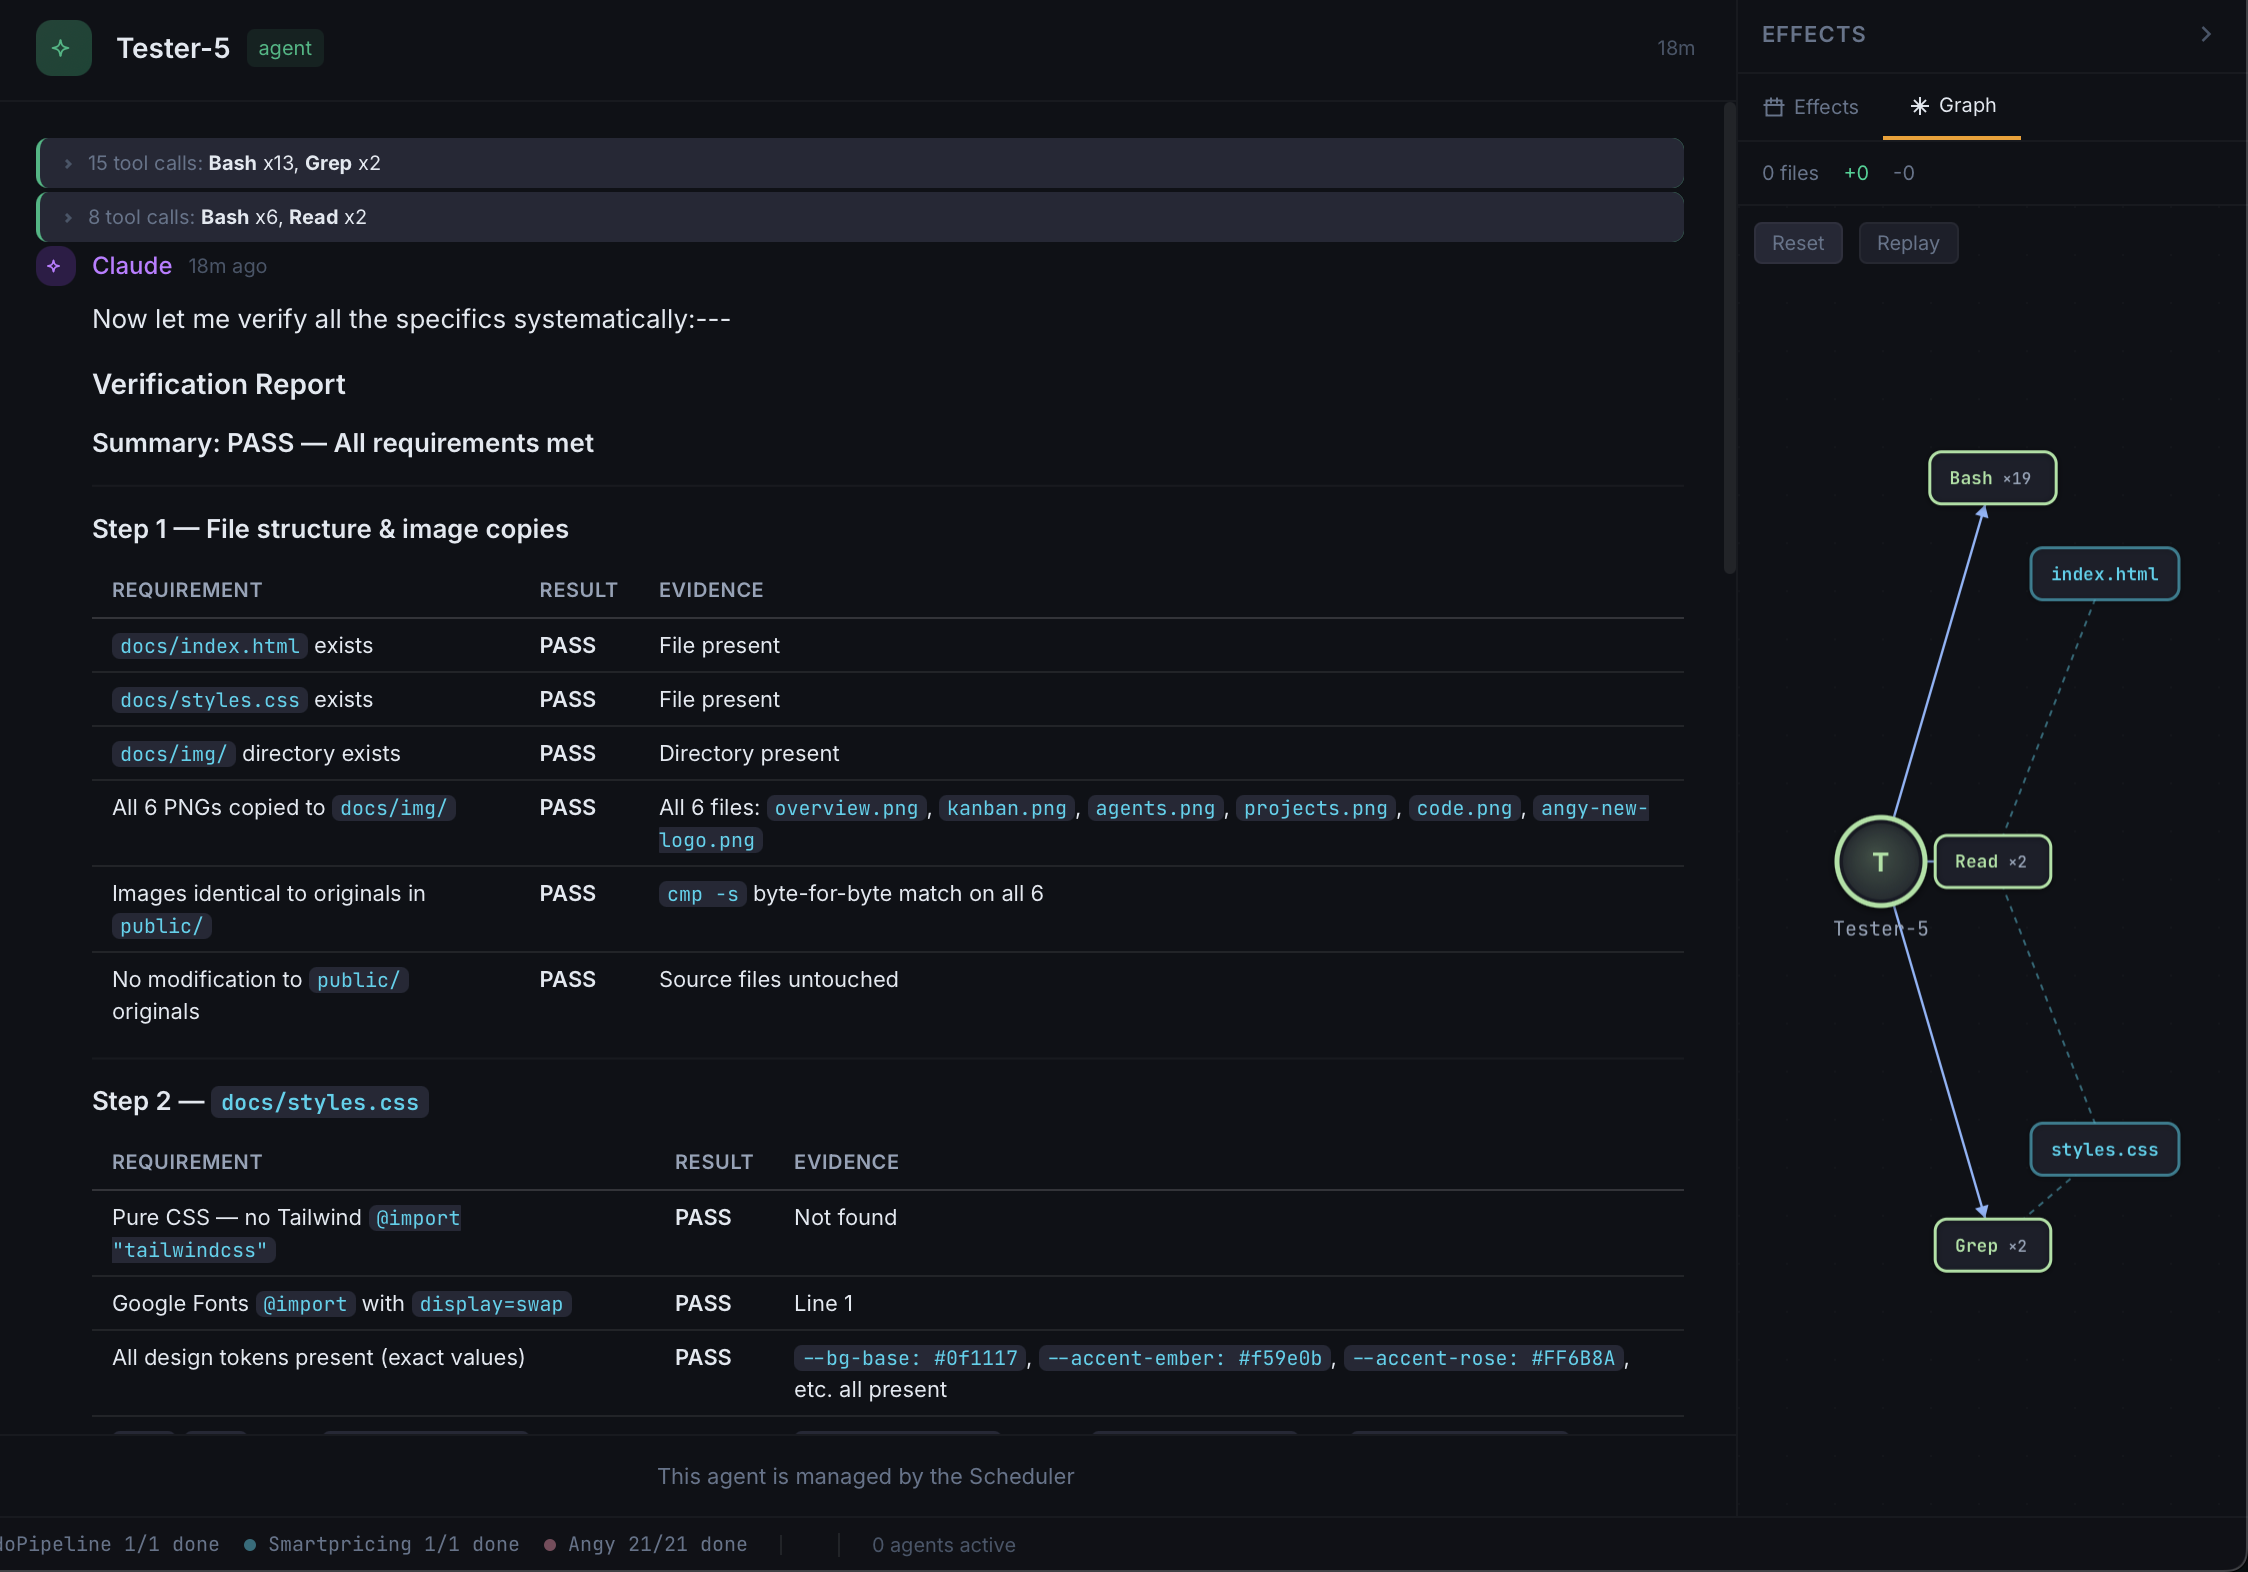
Task: Click the Reset button
Action: (1797, 243)
